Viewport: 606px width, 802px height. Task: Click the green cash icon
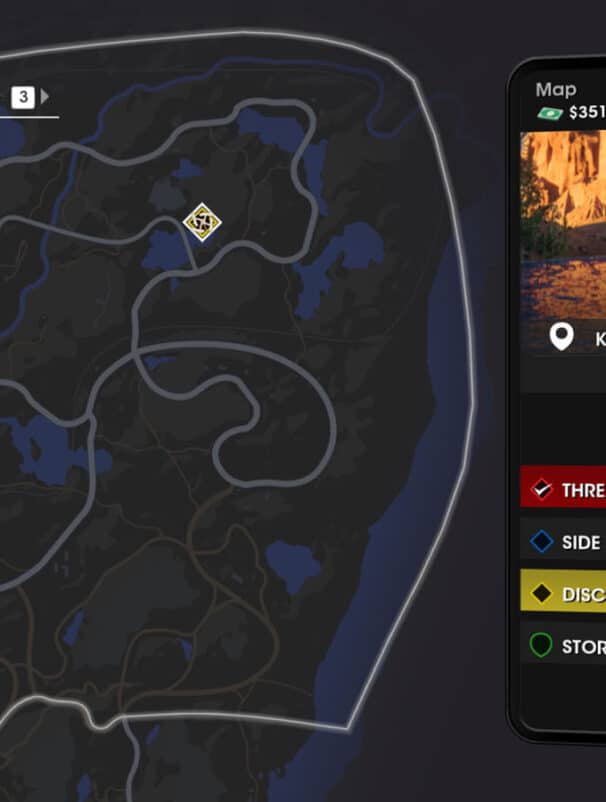pyautogui.click(x=550, y=113)
